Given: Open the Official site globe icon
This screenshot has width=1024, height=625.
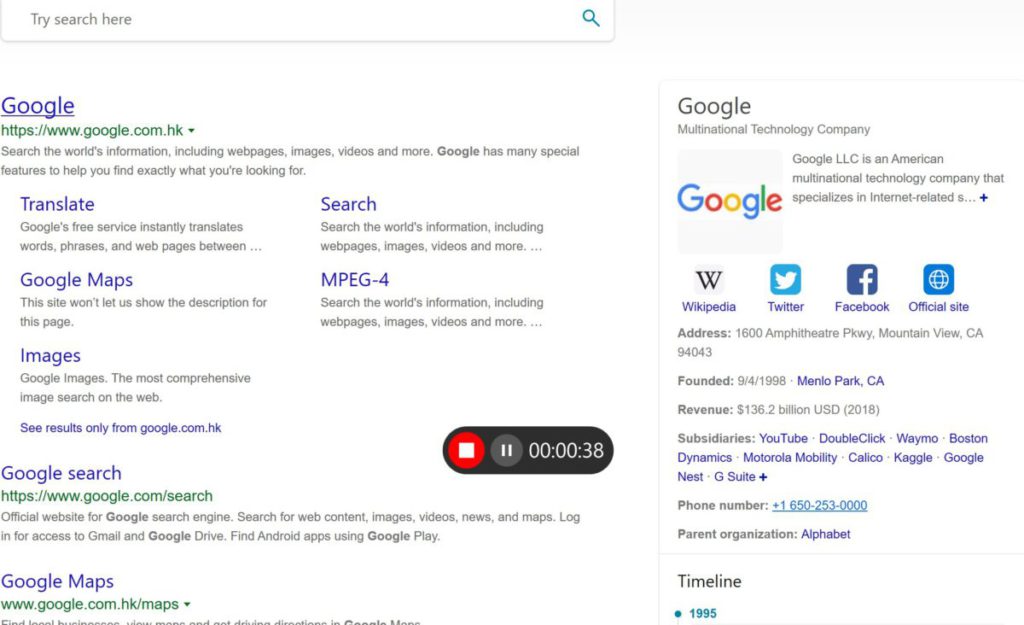Looking at the screenshot, I should 938,280.
